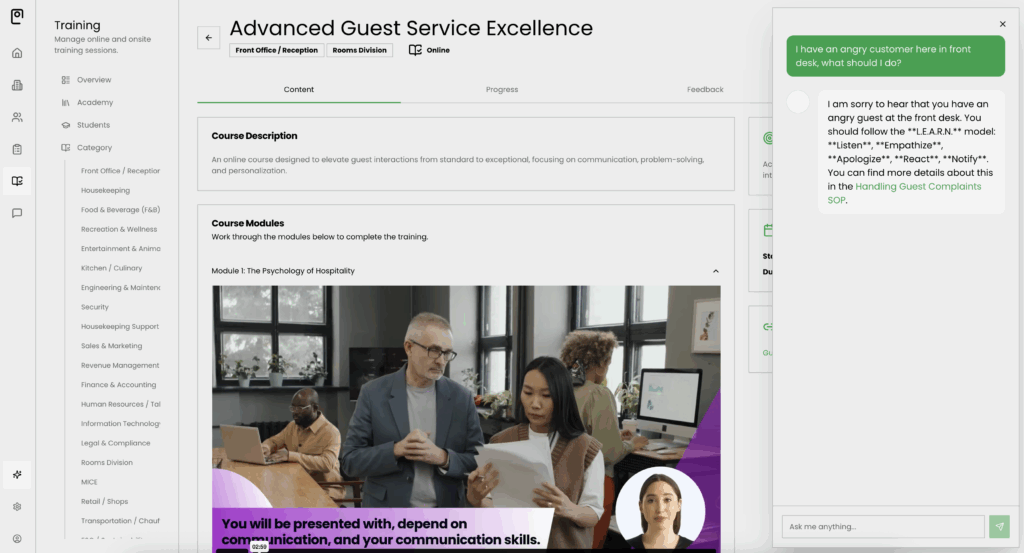The height and width of the screenshot is (553, 1024).
Task: Open the chat bubble icon in rail
Action: pyautogui.click(x=17, y=213)
